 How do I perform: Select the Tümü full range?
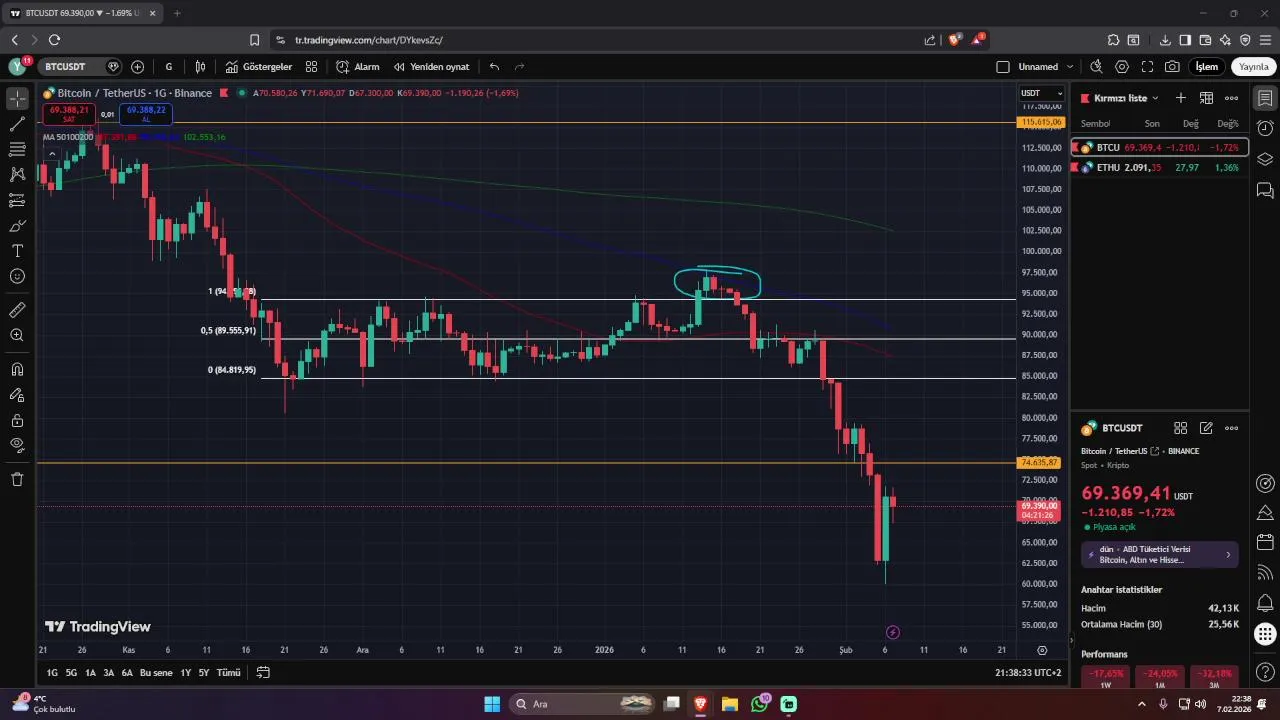(229, 673)
